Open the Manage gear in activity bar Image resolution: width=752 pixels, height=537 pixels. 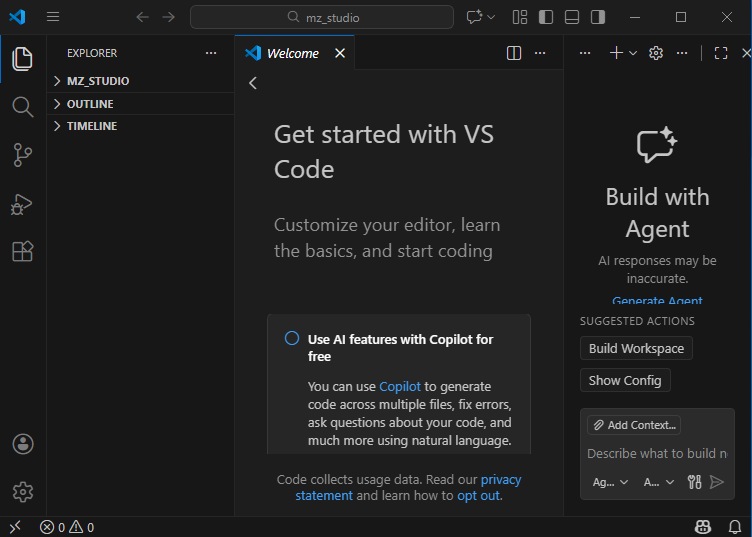coord(23,492)
